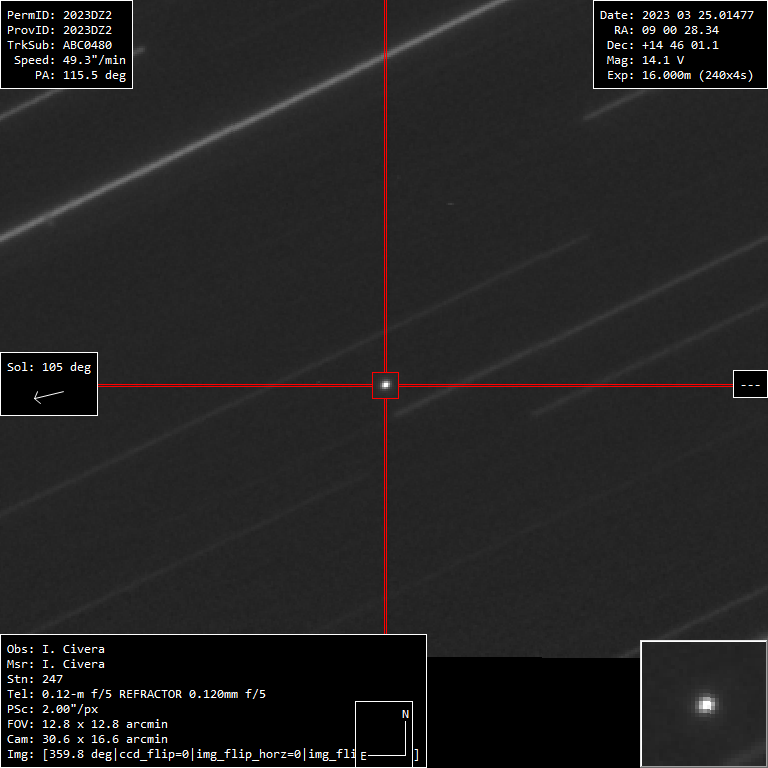768x768 pixels.
Task: Open the zoomed asteroid inset thumbnail
Action: coord(704,704)
